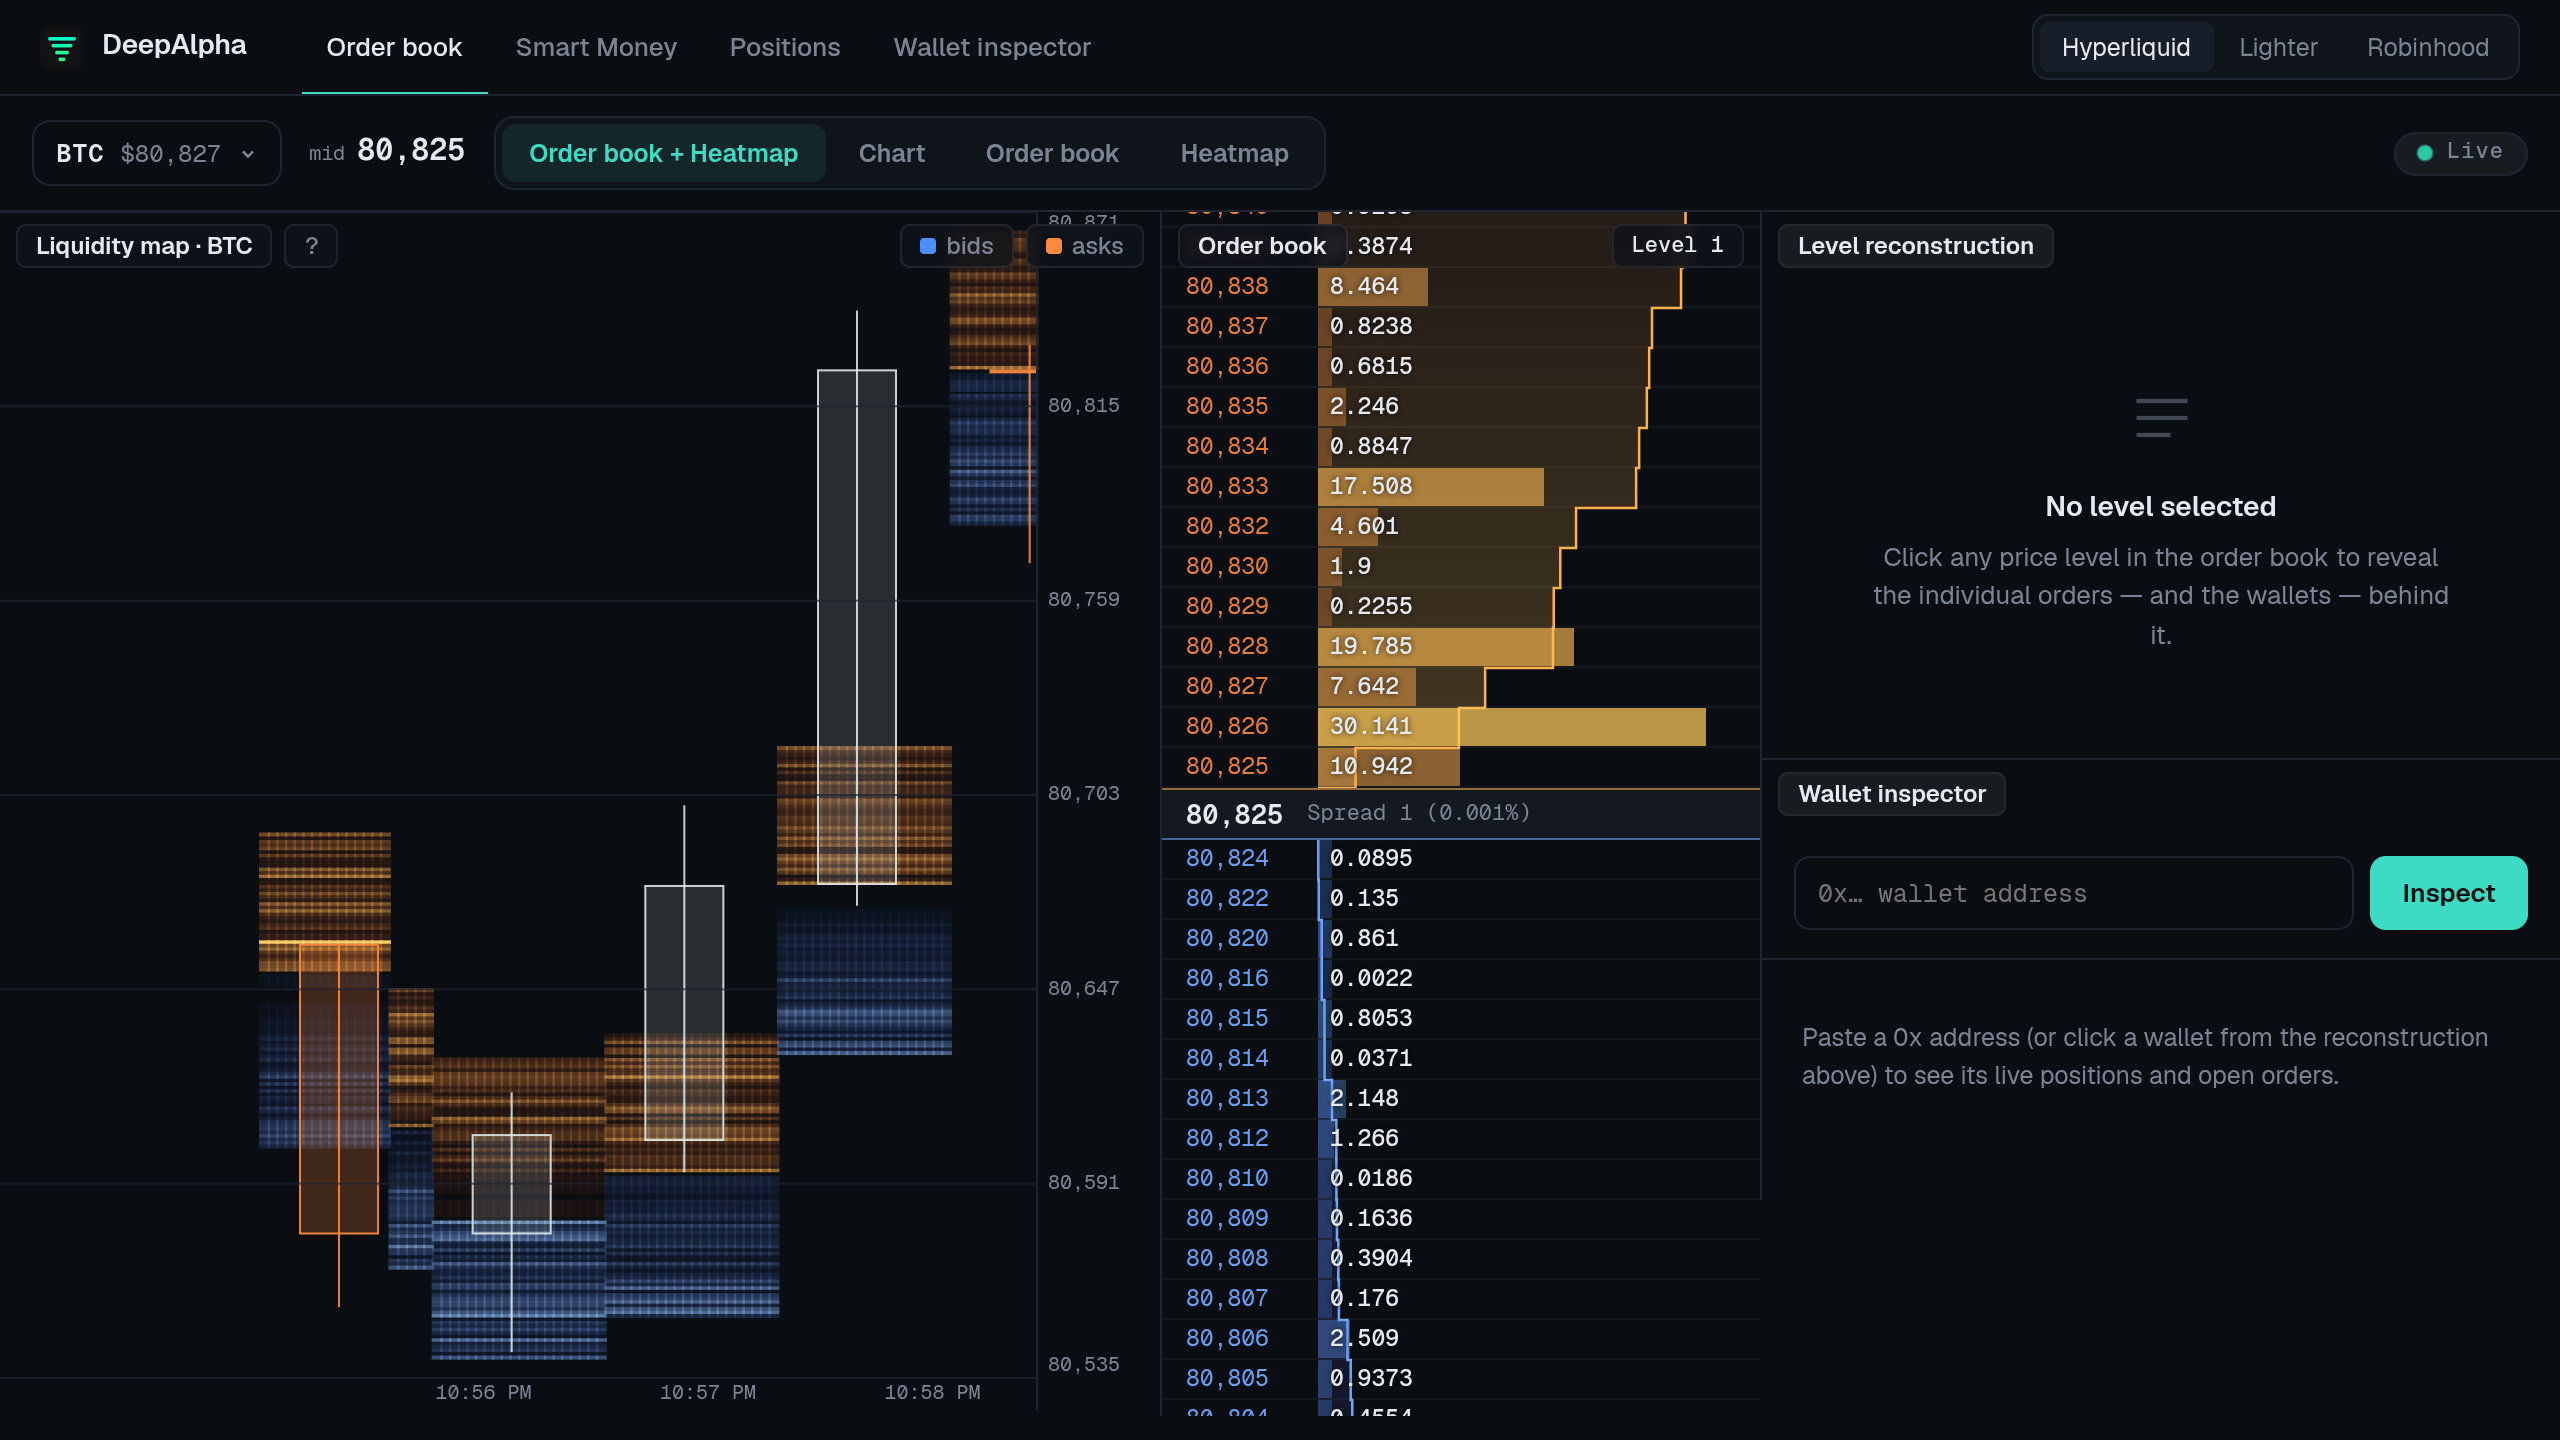The image size is (2560, 1440).
Task: Open the Smart Money tab
Action: pyautogui.click(x=596, y=47)
